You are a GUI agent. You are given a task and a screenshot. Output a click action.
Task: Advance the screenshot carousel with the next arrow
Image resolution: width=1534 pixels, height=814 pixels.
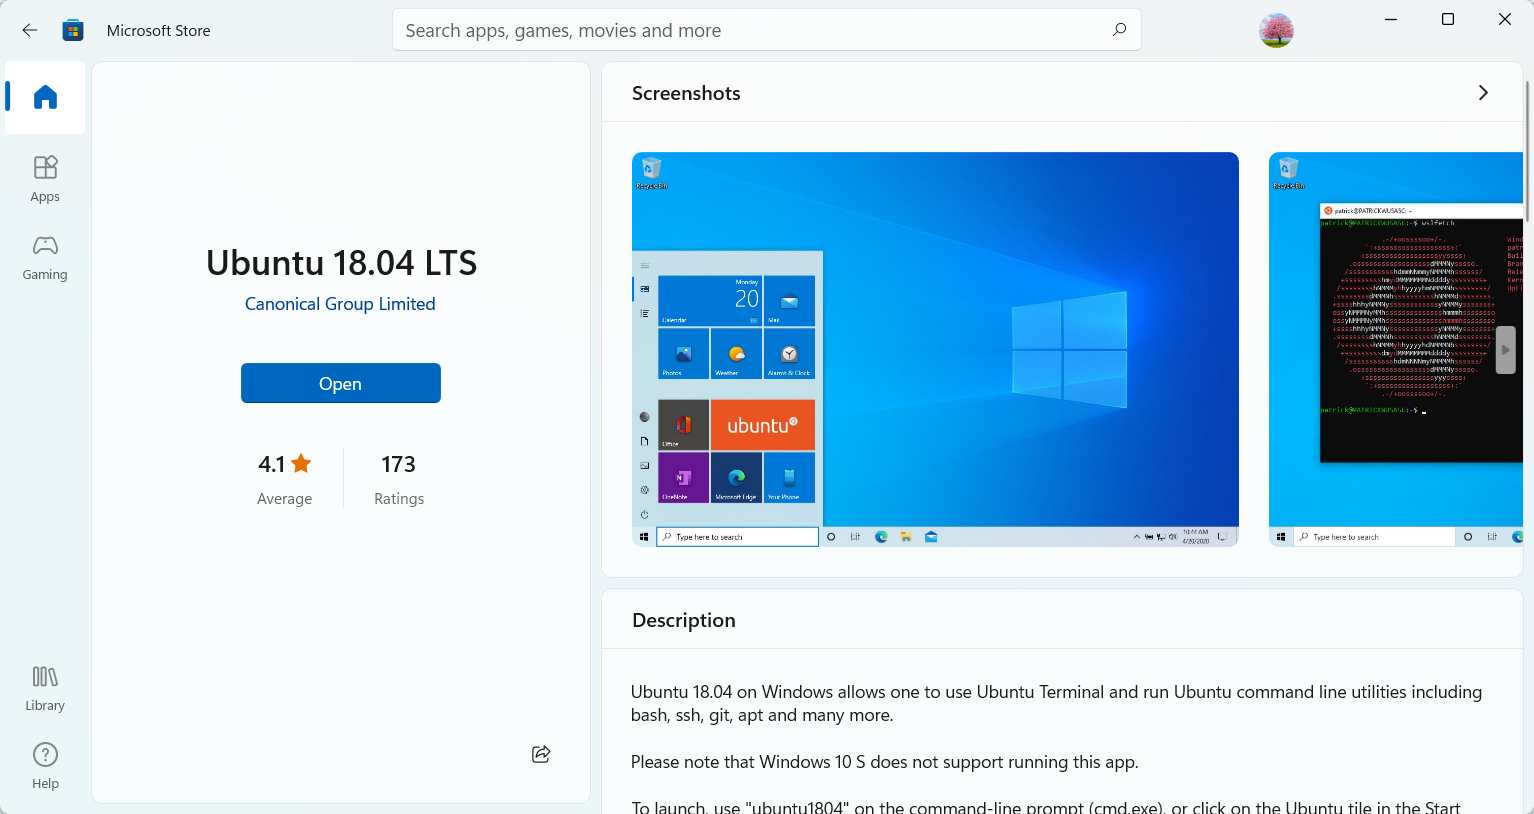pyautogui.click(x=1505, y=349)
